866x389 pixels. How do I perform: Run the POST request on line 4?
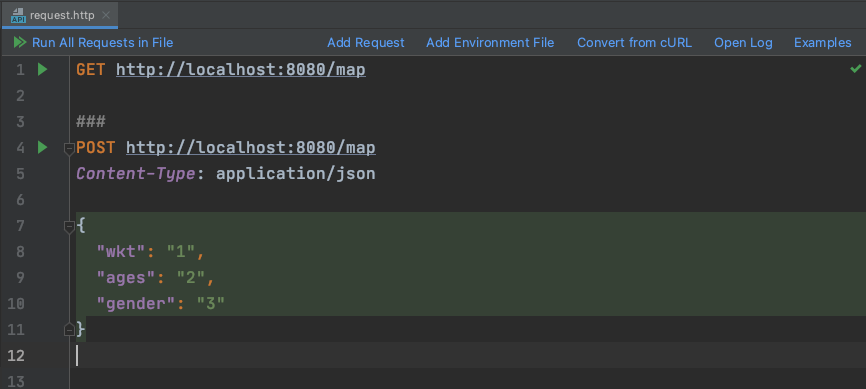tap(43, 148)
